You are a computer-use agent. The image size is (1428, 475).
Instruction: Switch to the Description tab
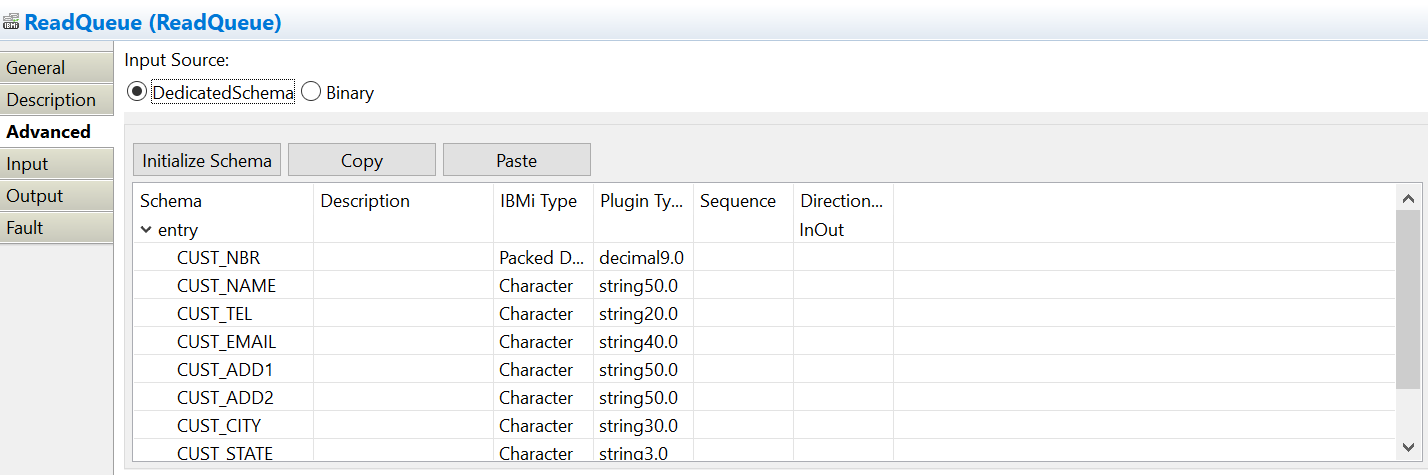tap(51, 100)
